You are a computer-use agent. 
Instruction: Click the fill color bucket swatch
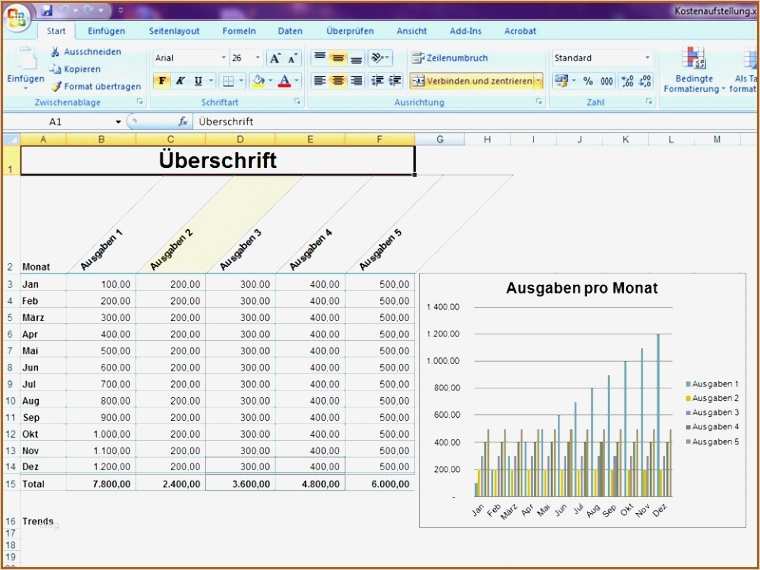pyautogui.click(x=259, y=80)
